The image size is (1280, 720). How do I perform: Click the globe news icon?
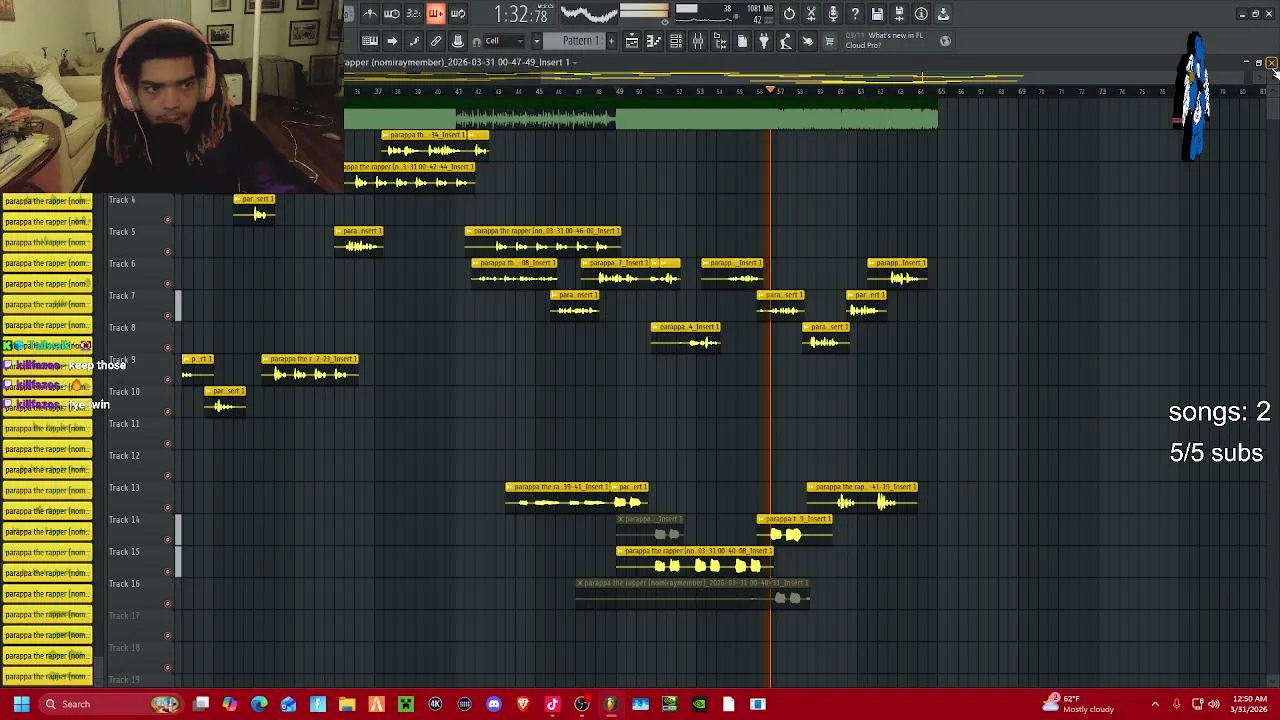pos(945,41)
